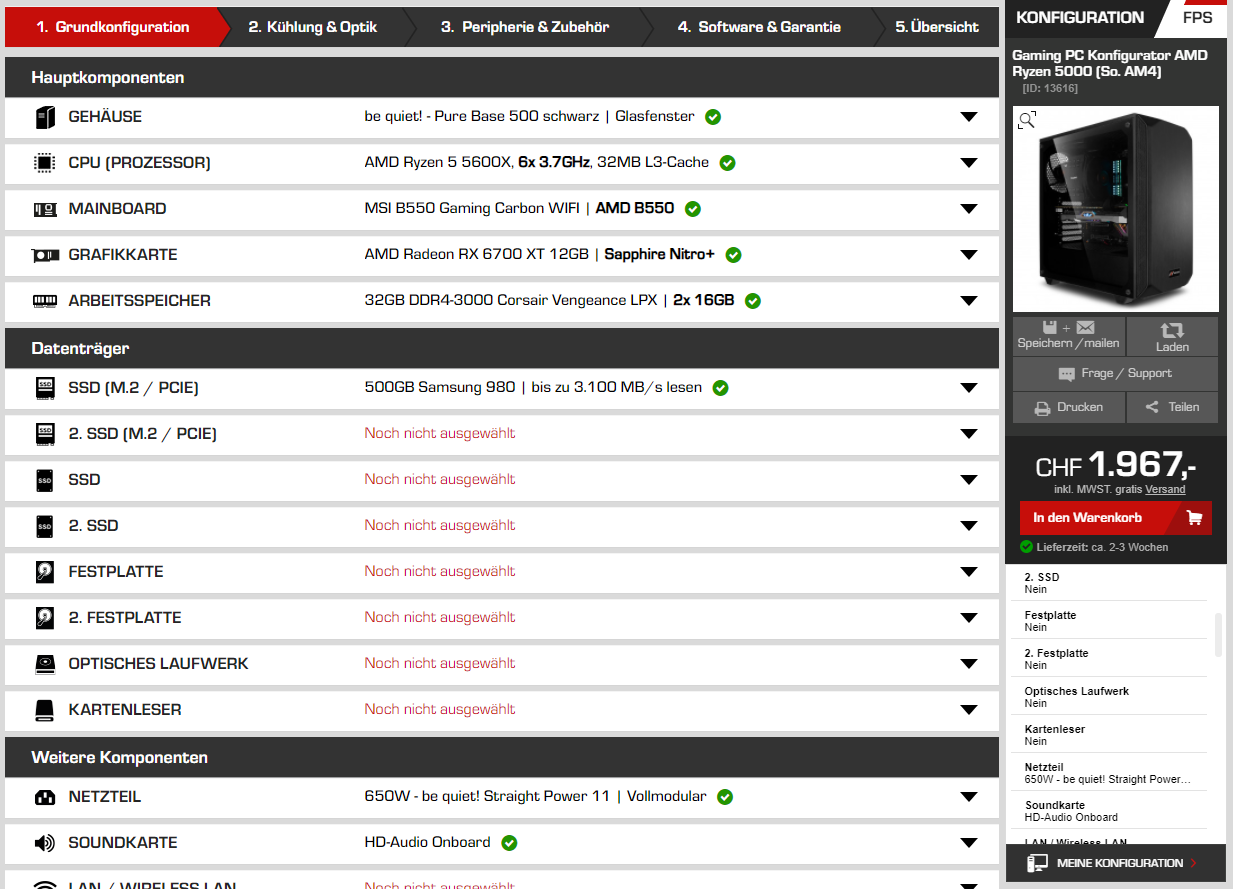Expand the Mainboard dropdown arrow

[x=968, y=209]
